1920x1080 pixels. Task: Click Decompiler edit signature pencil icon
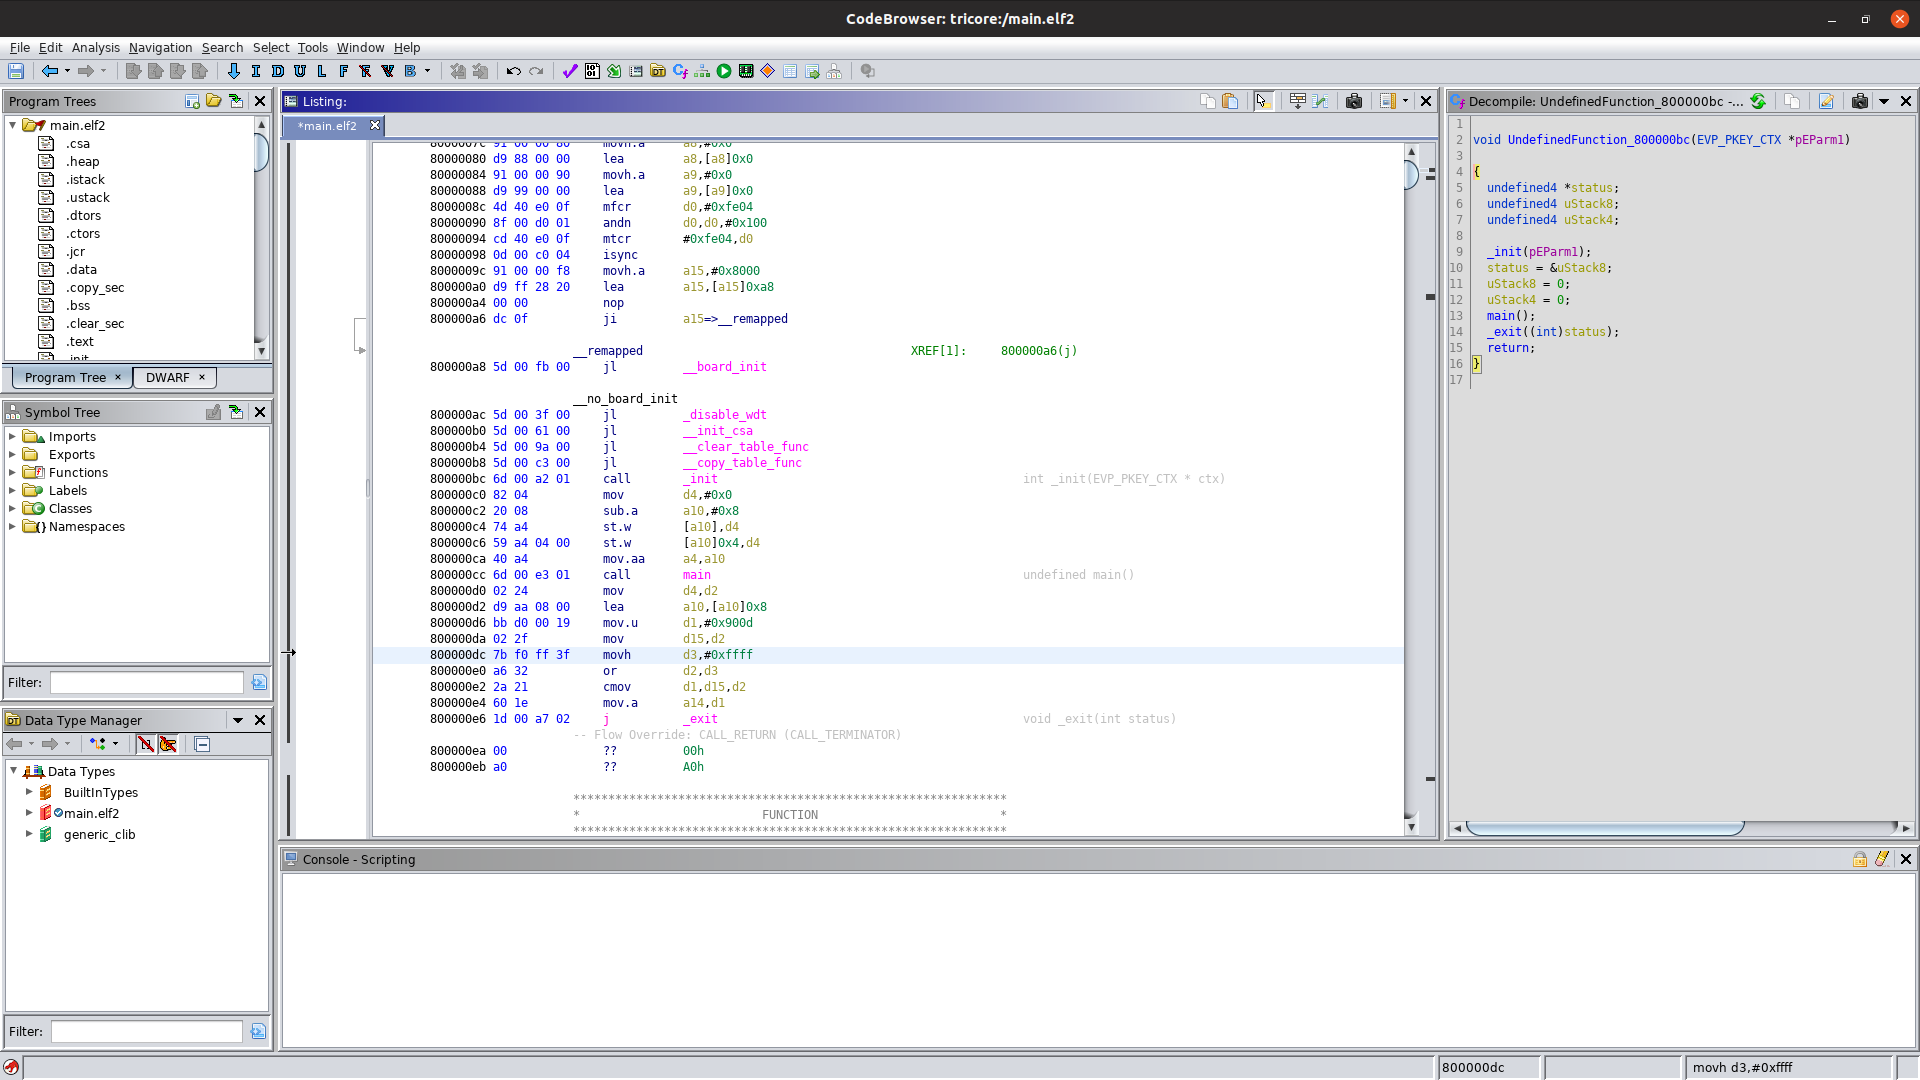(x=1826, y=101)
